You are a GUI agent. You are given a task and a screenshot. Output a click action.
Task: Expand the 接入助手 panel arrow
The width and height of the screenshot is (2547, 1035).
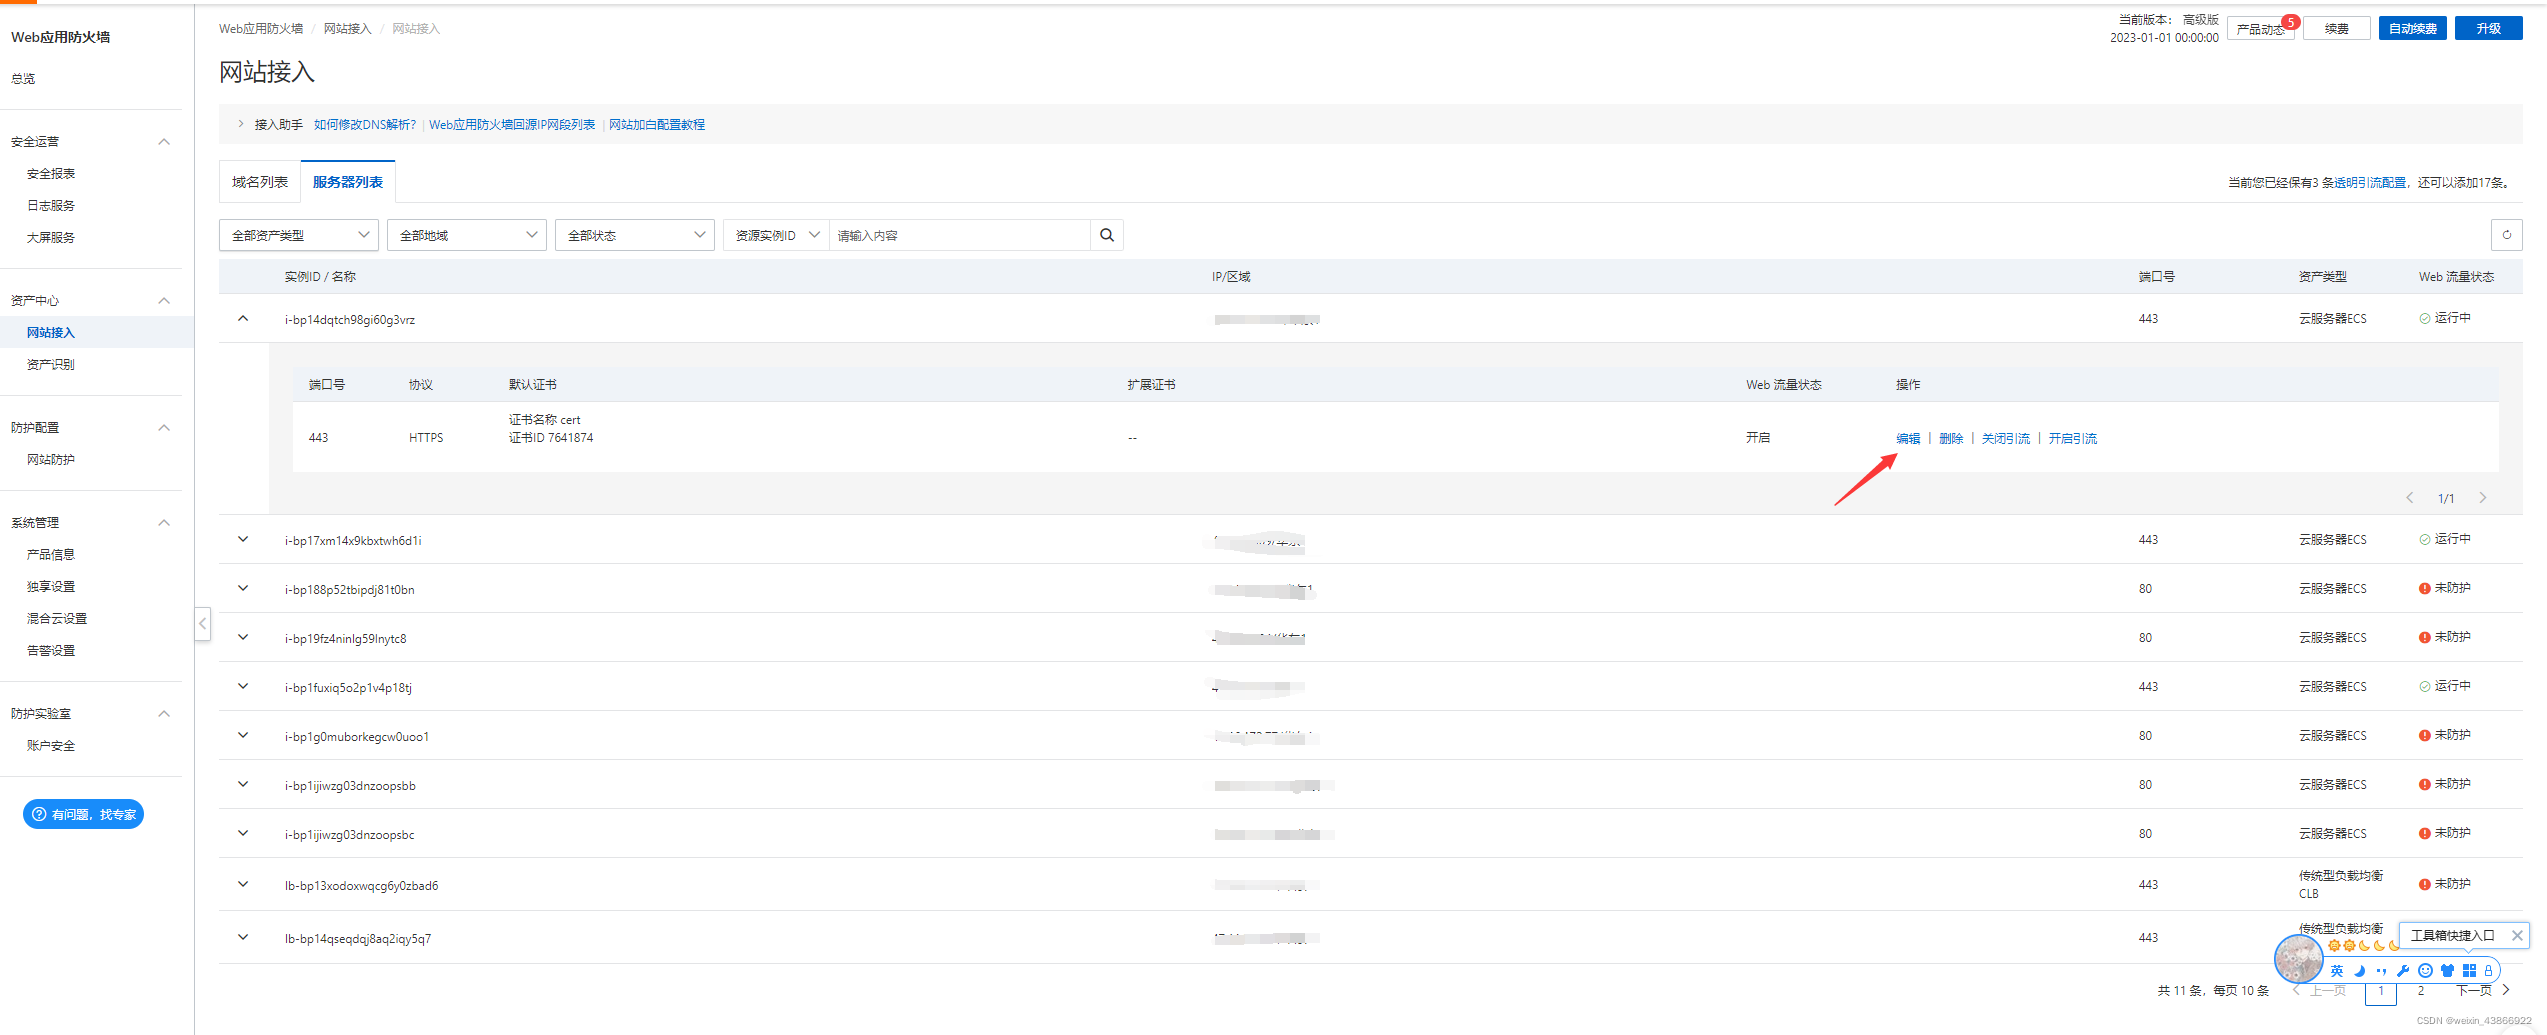241,124
